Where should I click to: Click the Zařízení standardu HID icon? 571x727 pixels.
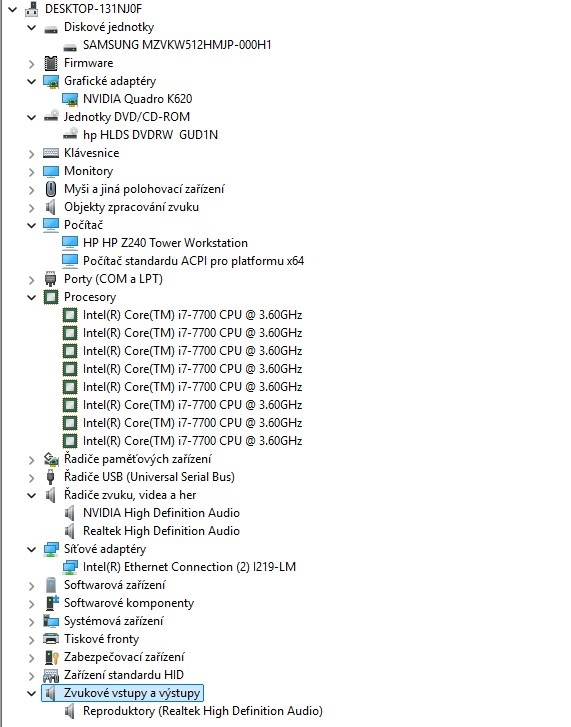pyautogui.click(x=51, y=675)
